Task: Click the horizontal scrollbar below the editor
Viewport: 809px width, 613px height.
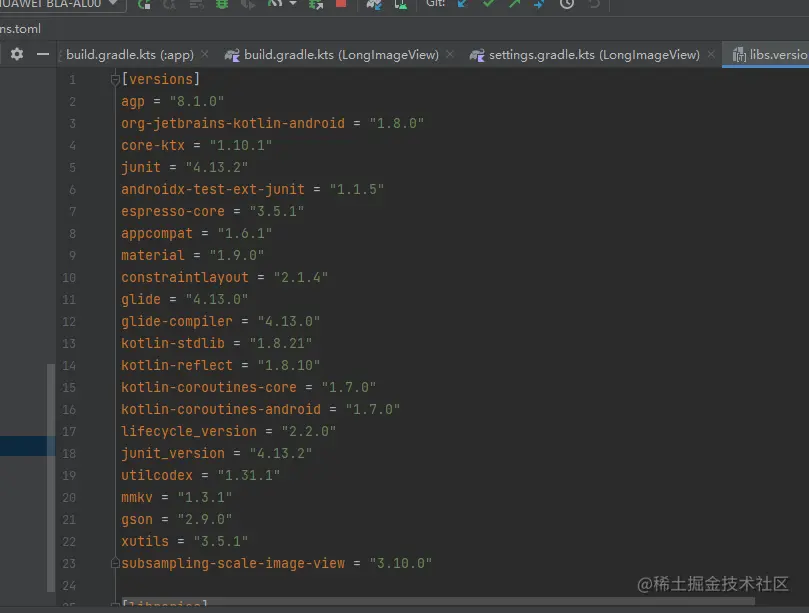Action: point(438,602)
